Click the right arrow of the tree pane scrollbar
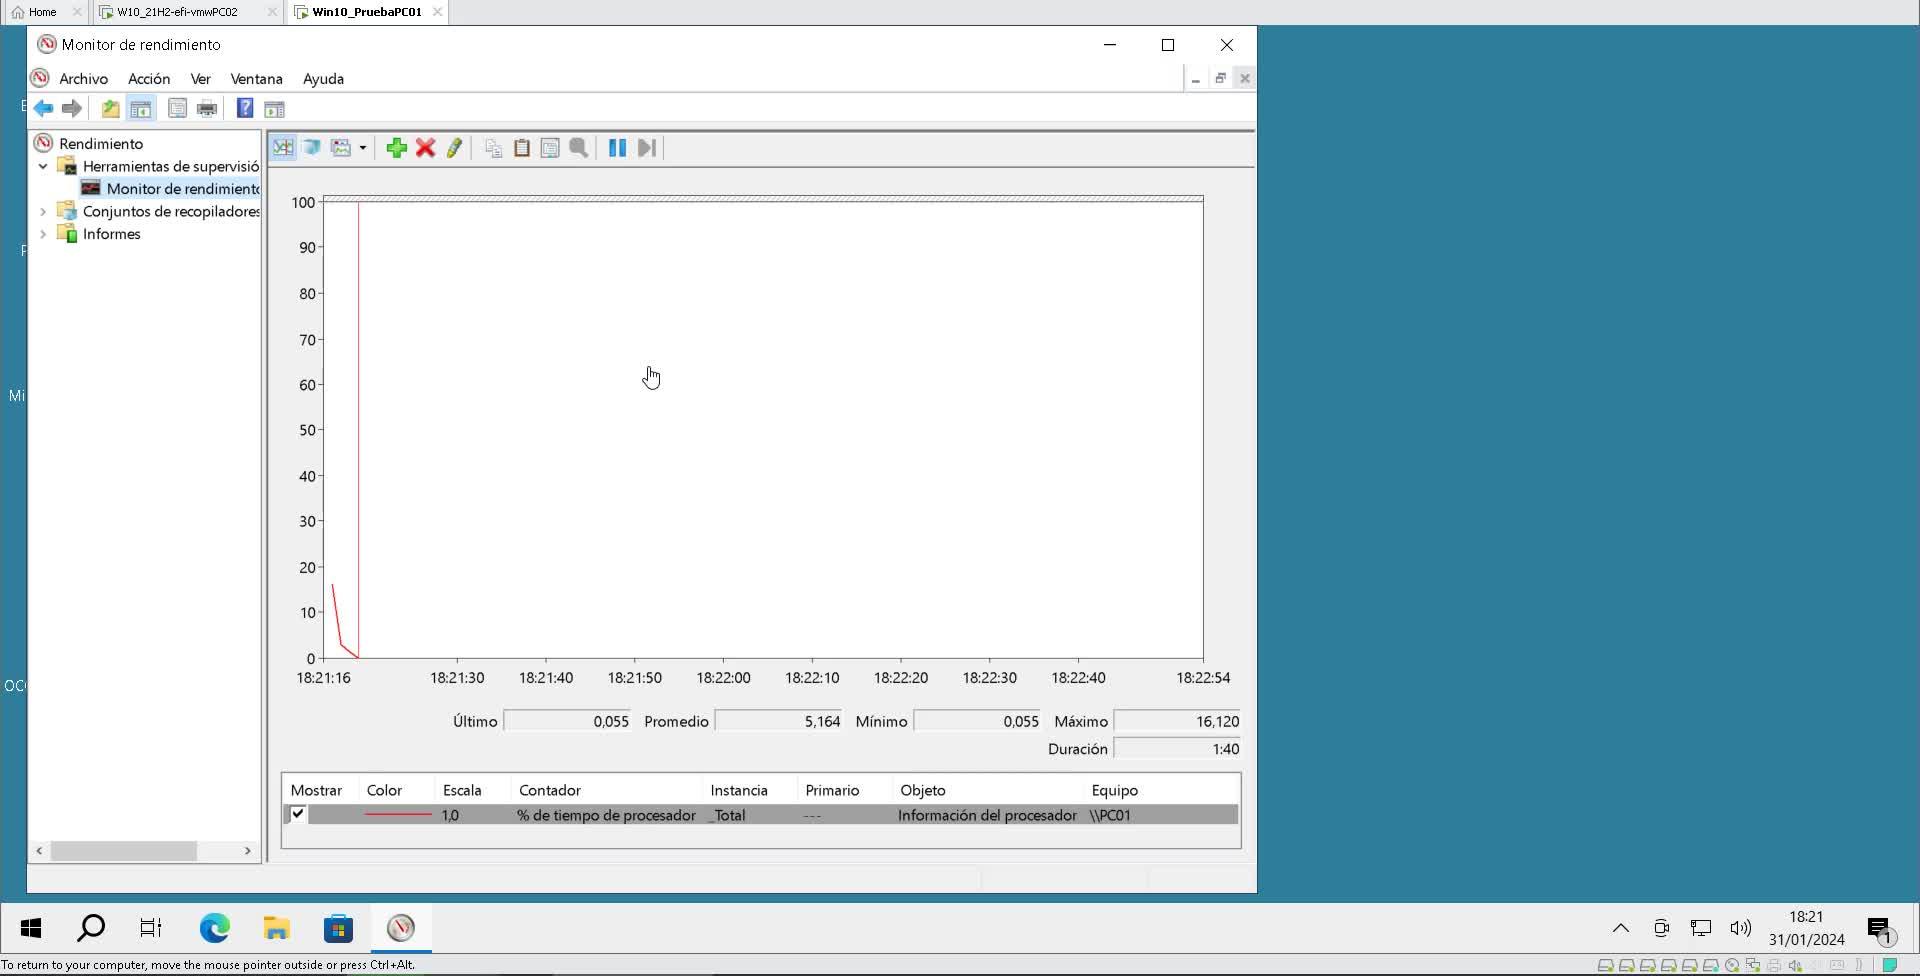 pyautogui.click(x=248, y=851)
